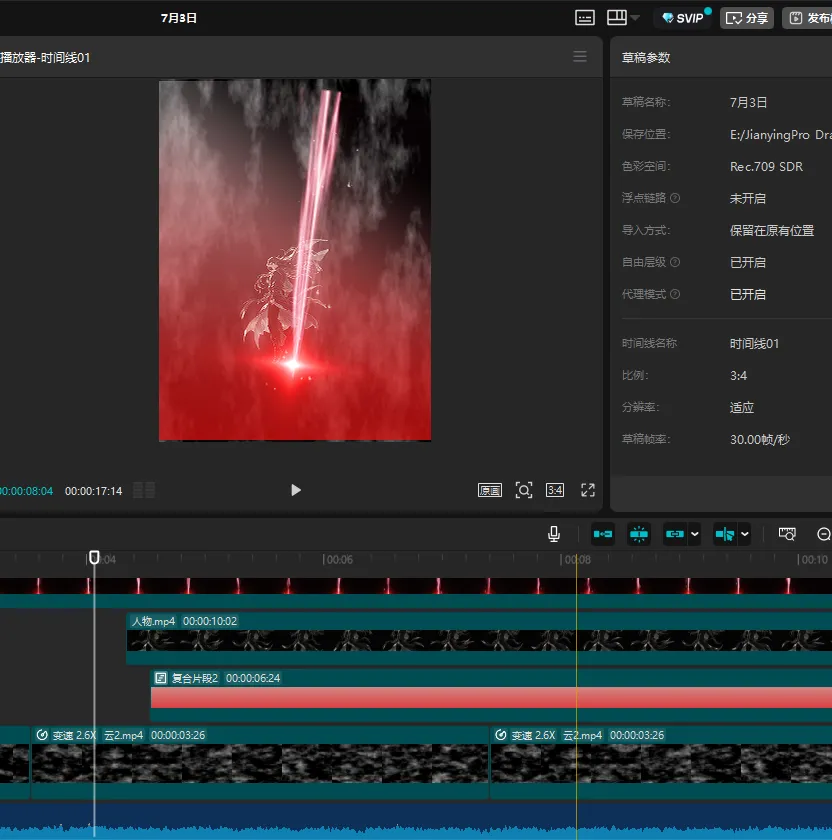Click the 30.00帧/秒 frame rate value

coord(760,439)
